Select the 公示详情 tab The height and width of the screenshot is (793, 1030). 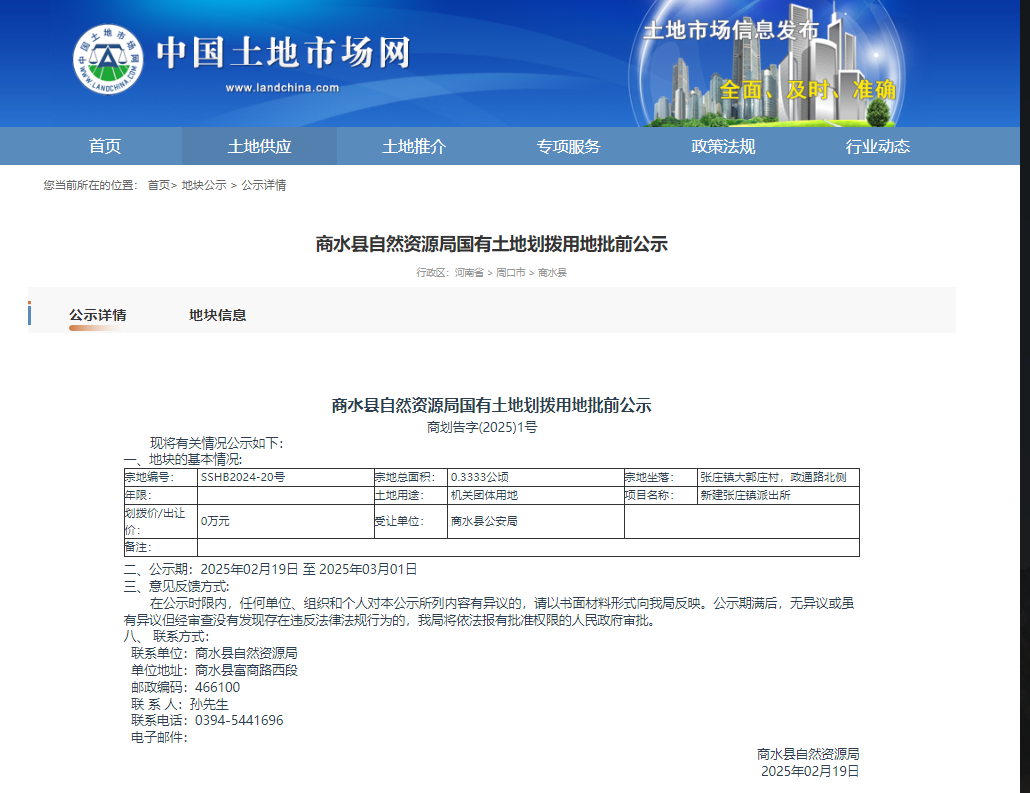(97, 315)
